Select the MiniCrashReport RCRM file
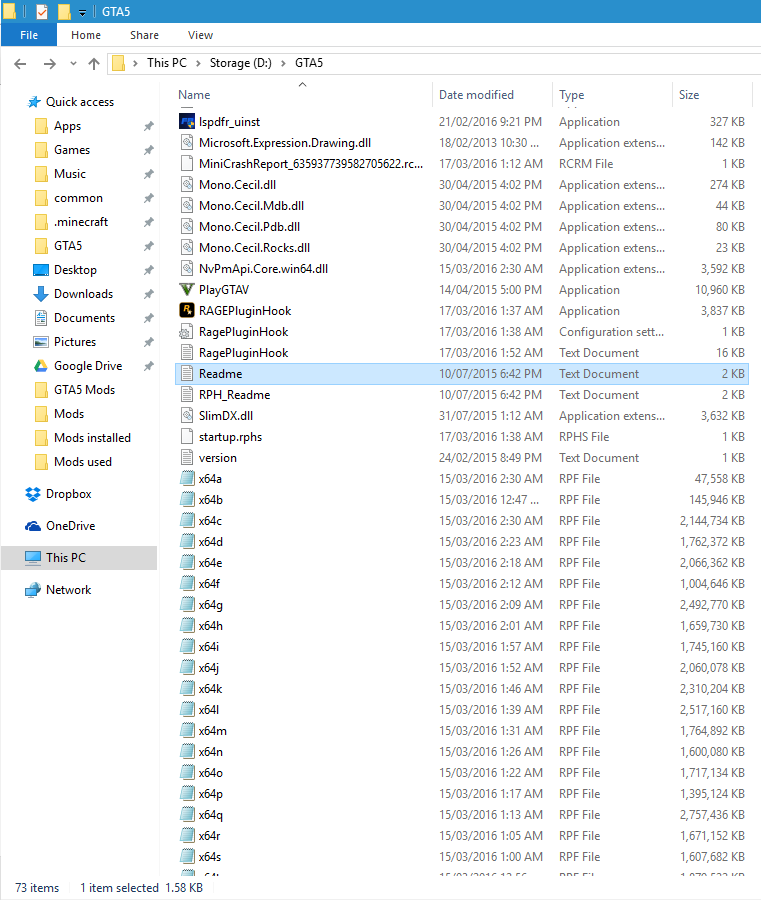The width and height of the screenshot is (761, 900). click(x=311, y=164)
